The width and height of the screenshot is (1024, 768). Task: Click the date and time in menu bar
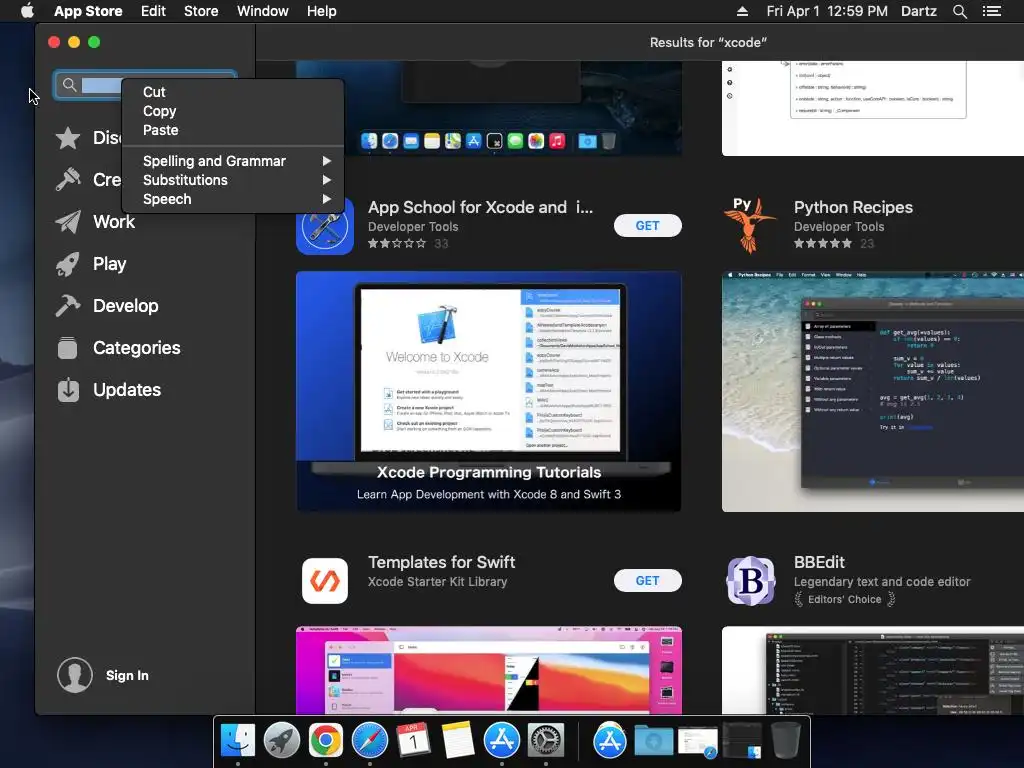(827, 11)
